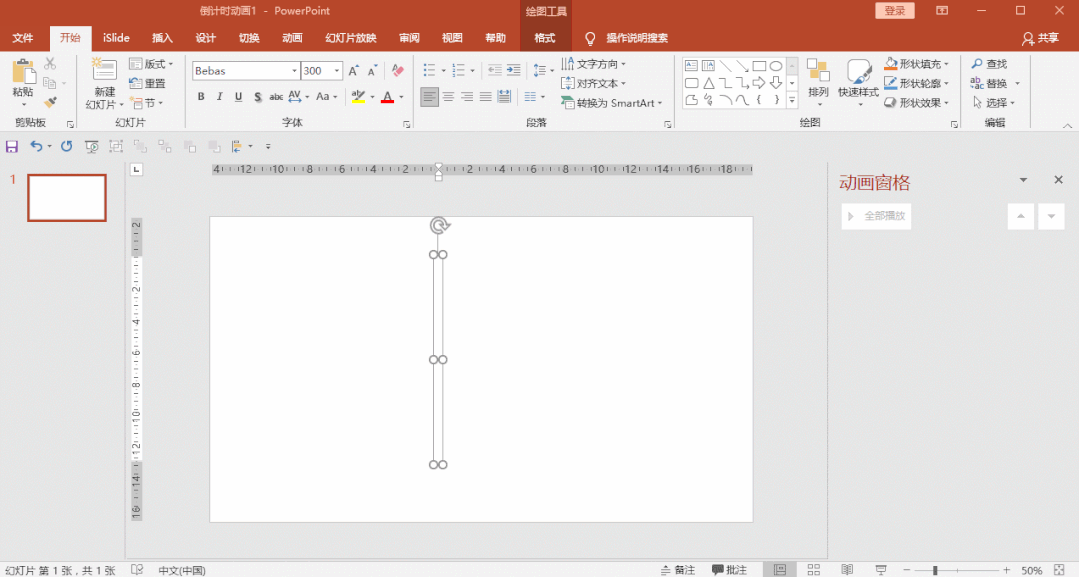Decrease list indent level icon

click(495, 70)
